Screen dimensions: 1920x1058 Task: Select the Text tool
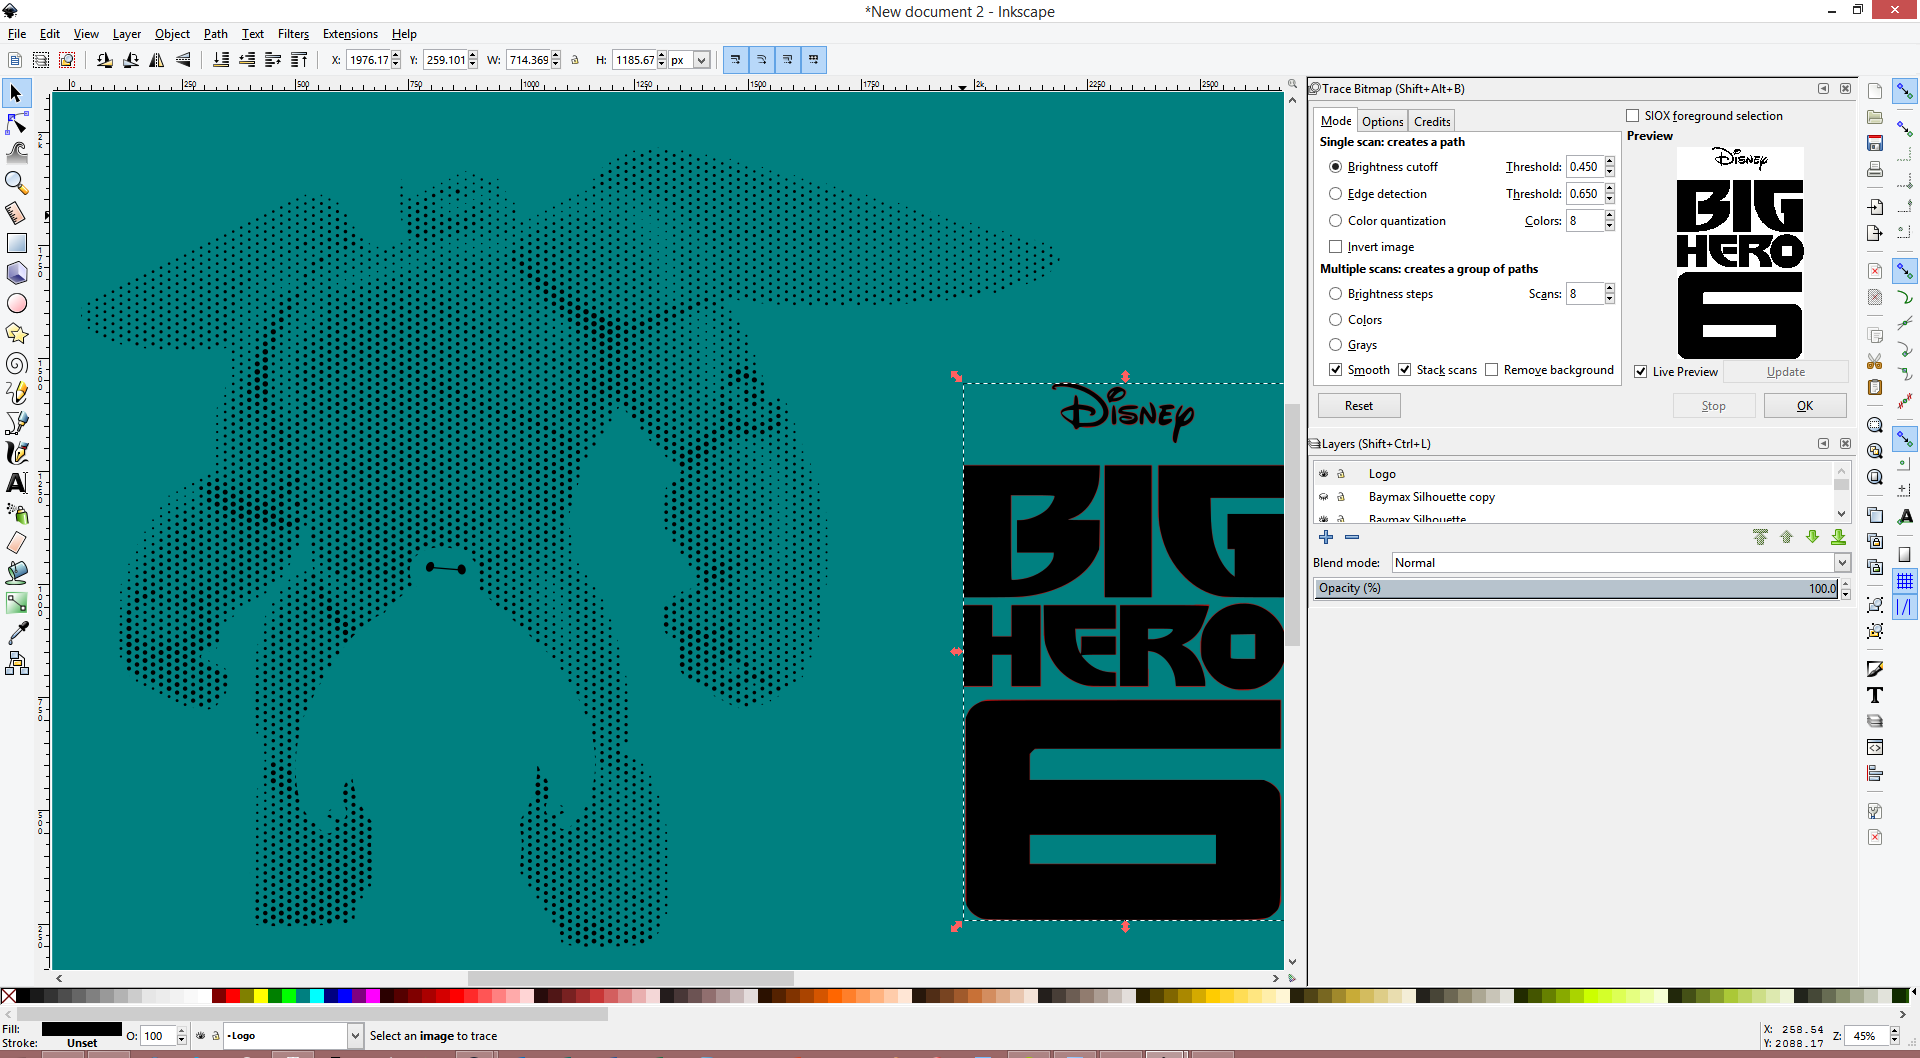pyautogui.click(x=17, y=483)
